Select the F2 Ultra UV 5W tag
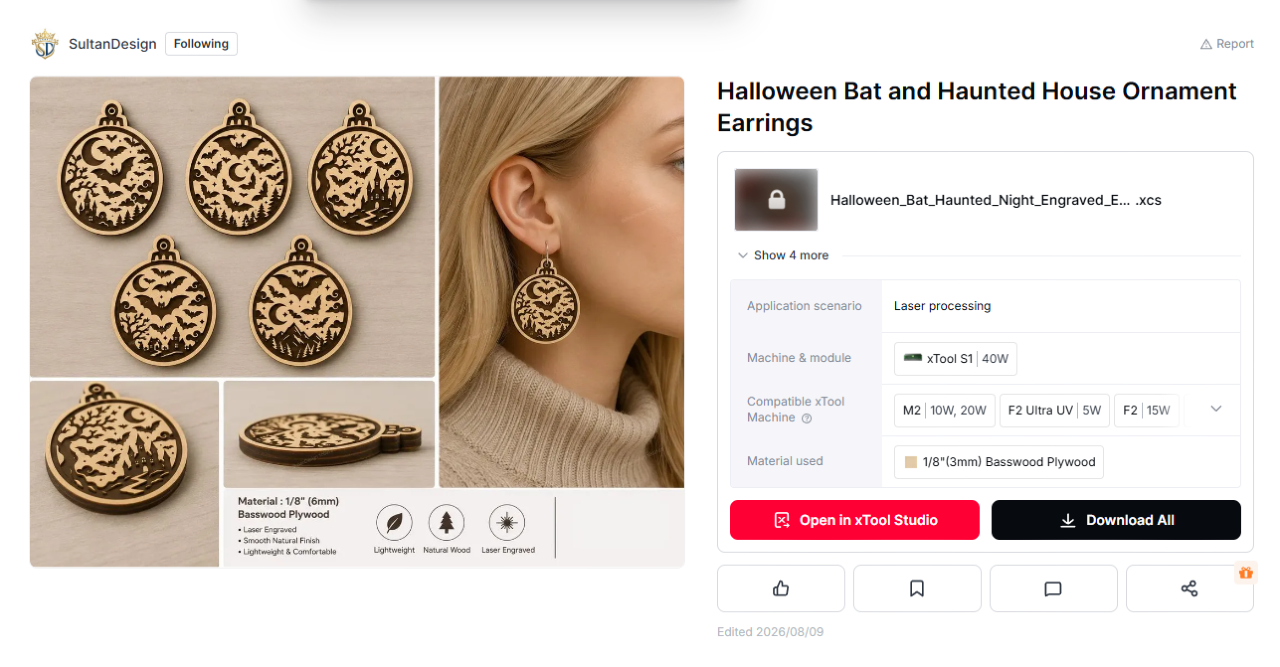 [1054, 410]
